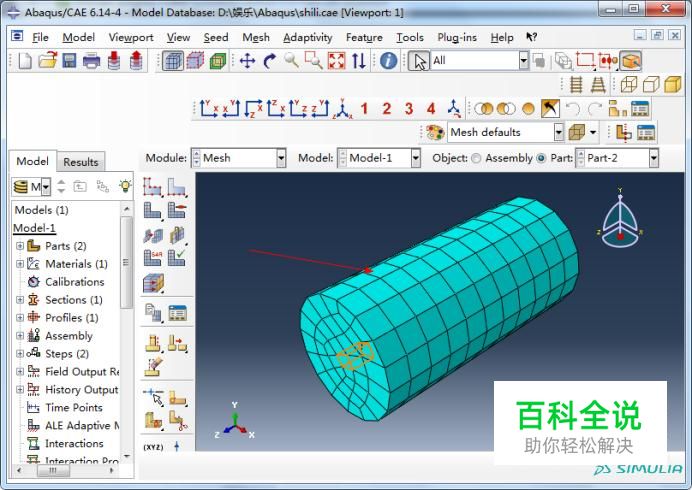The image size is (692, 490).
Task: Click the Undo arrow icon
Action: click(572, 109)
